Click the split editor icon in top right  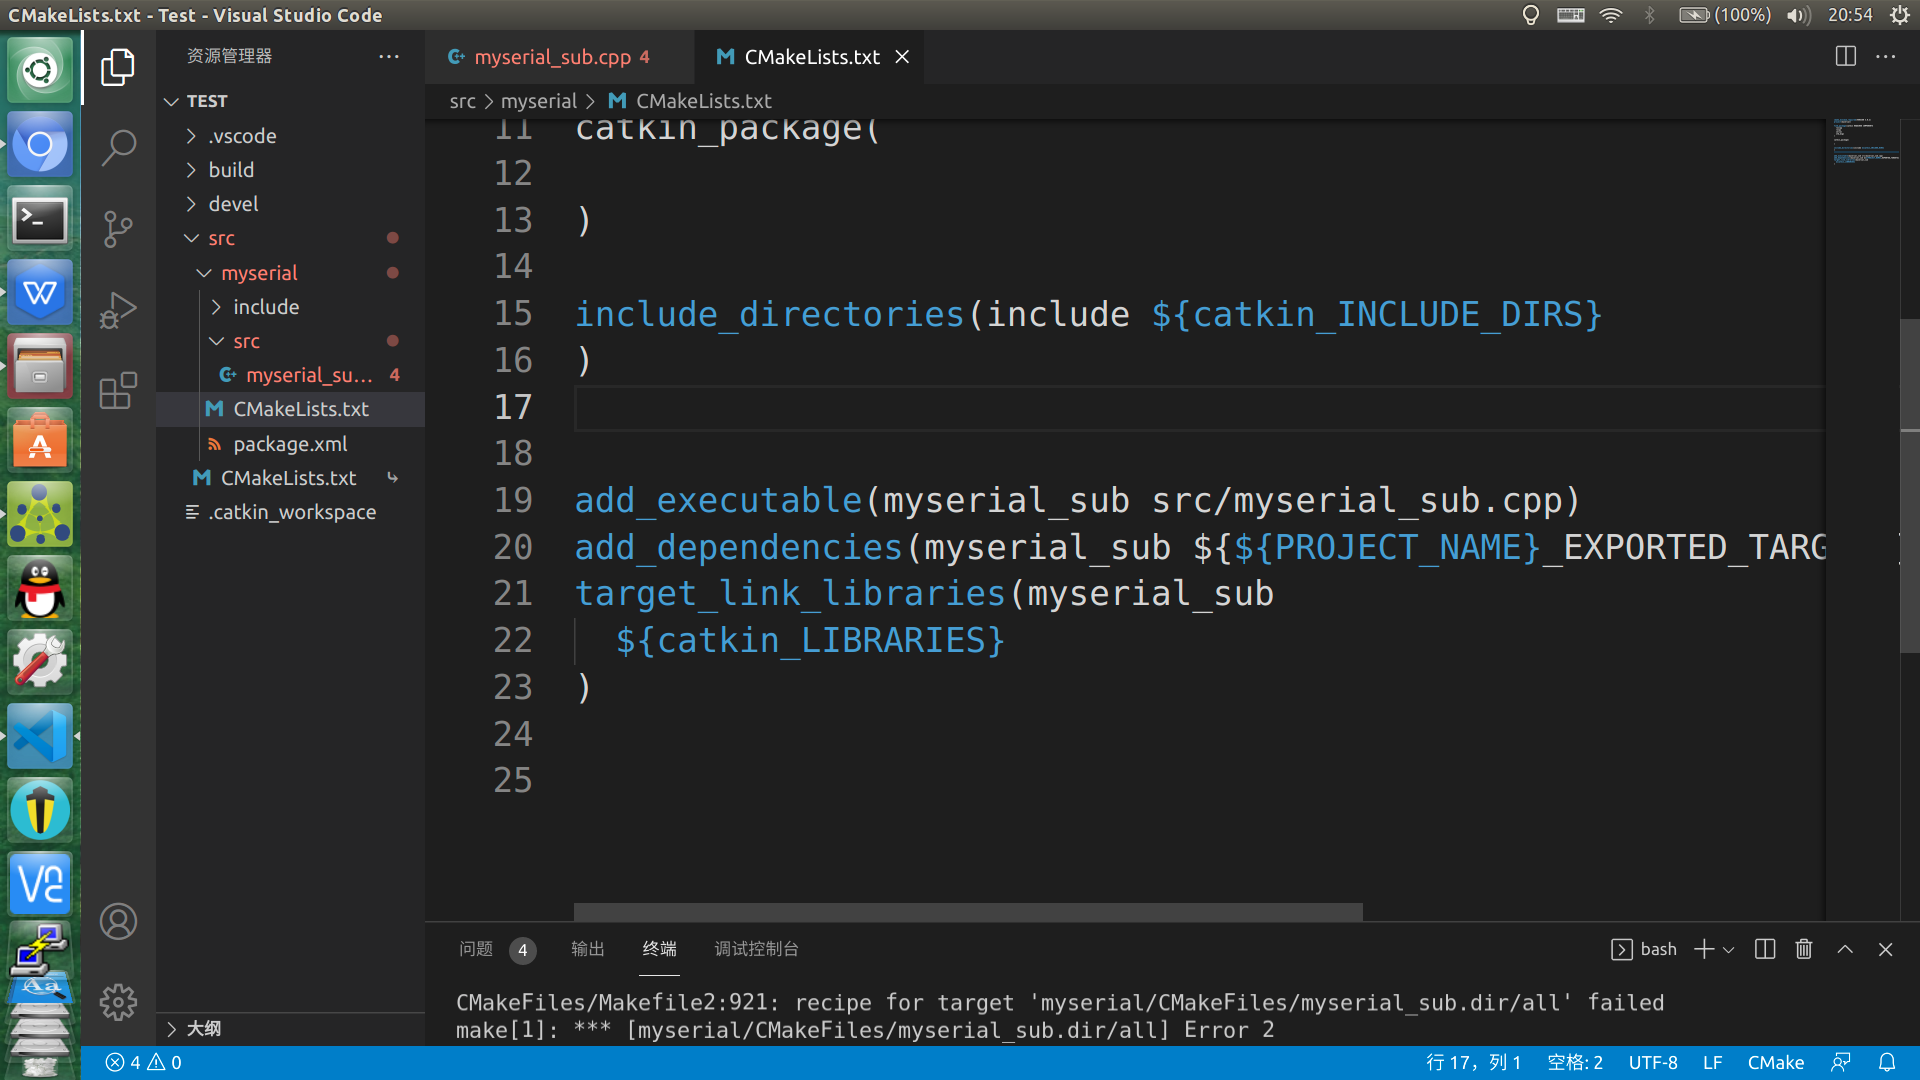[x=1845, y=55]
